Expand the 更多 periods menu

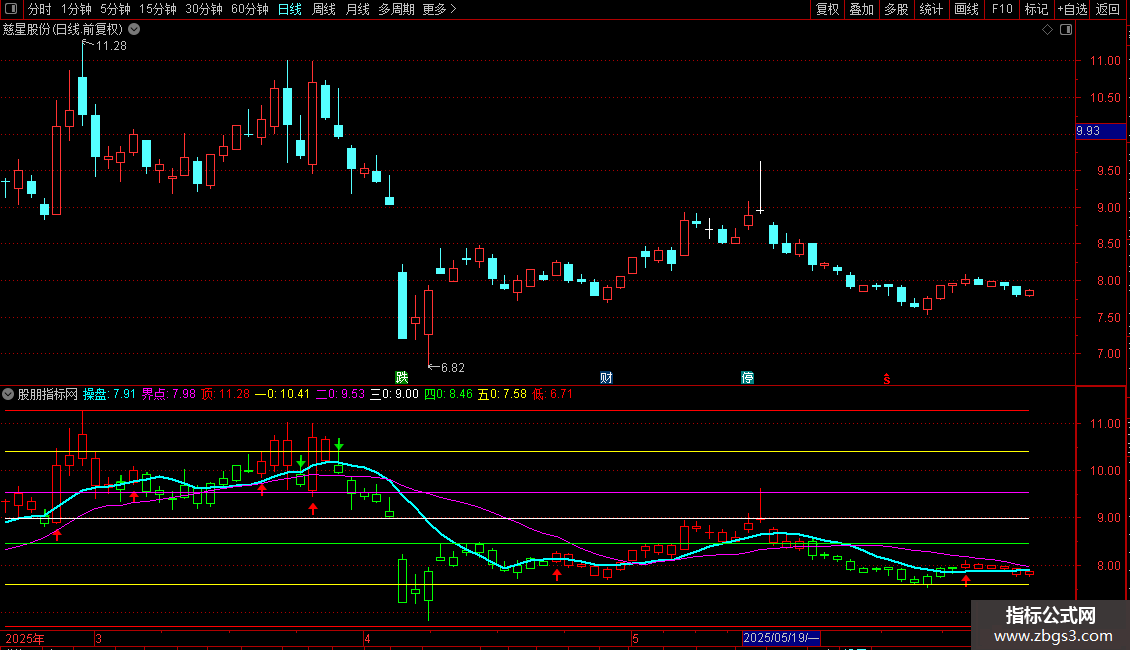440,9
